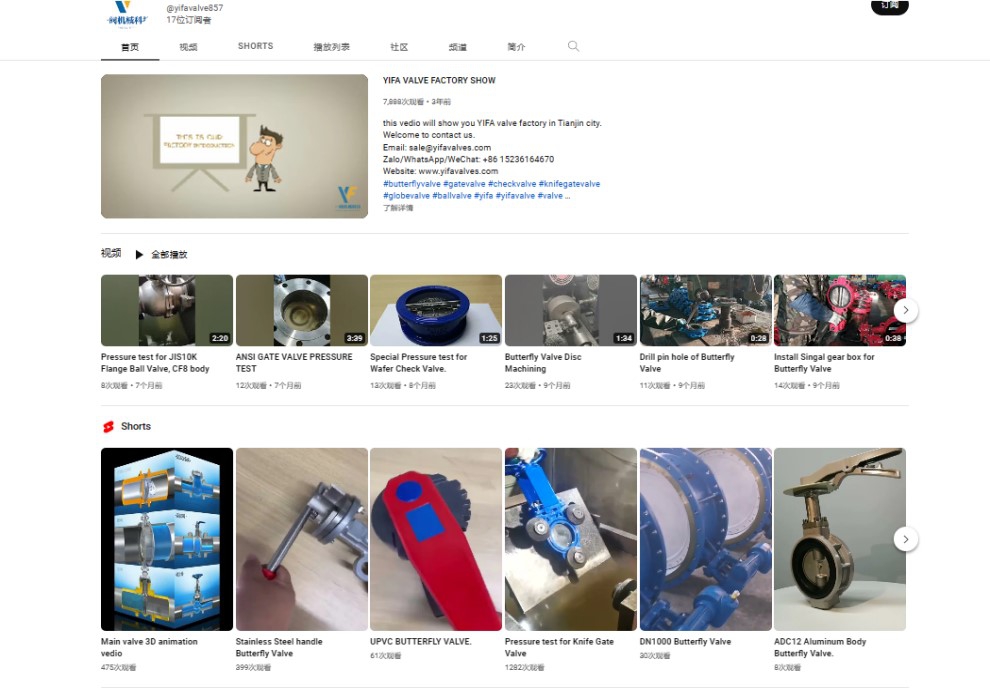990x698 pixels.
Task: Open the 视频 videos tab
Action: [188, 47]
